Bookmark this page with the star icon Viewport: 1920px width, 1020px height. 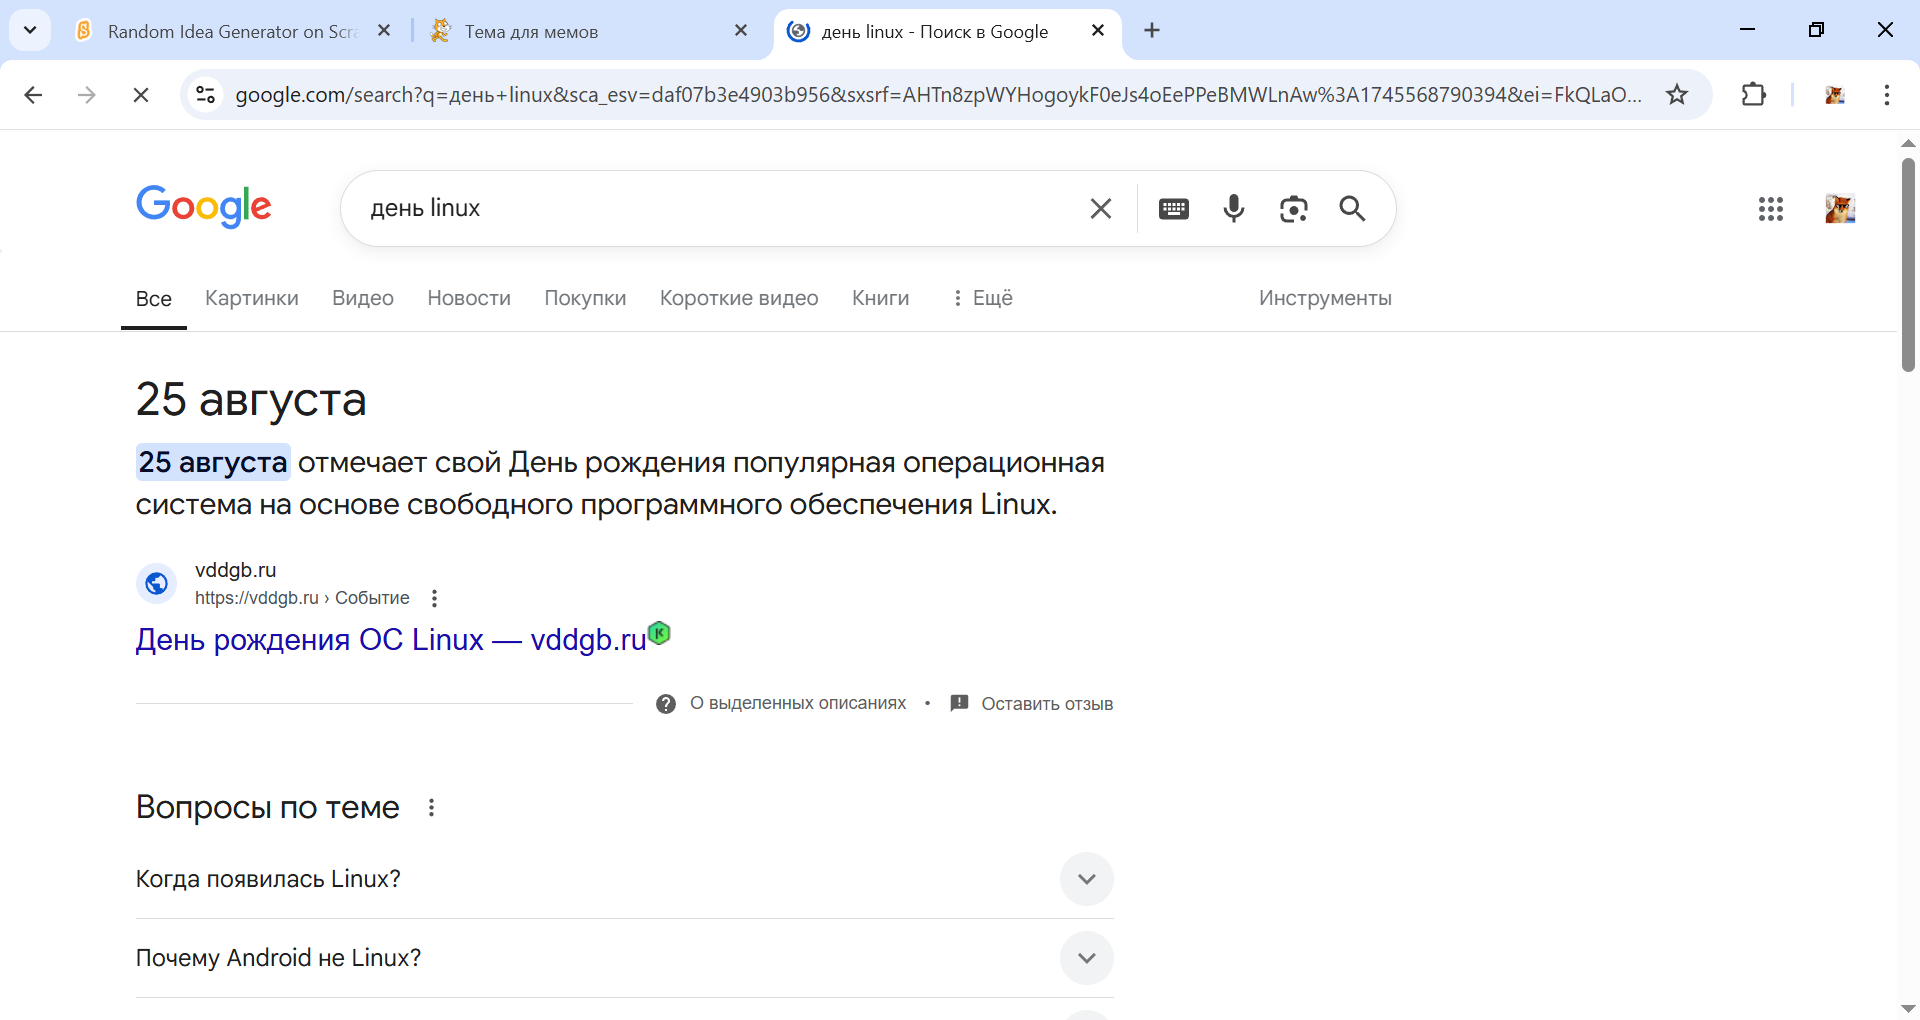click(1677, 95)
